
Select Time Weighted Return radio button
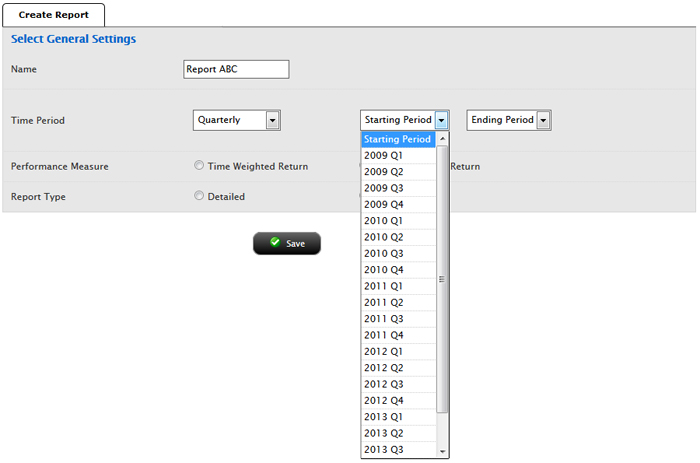click(199, 166)
